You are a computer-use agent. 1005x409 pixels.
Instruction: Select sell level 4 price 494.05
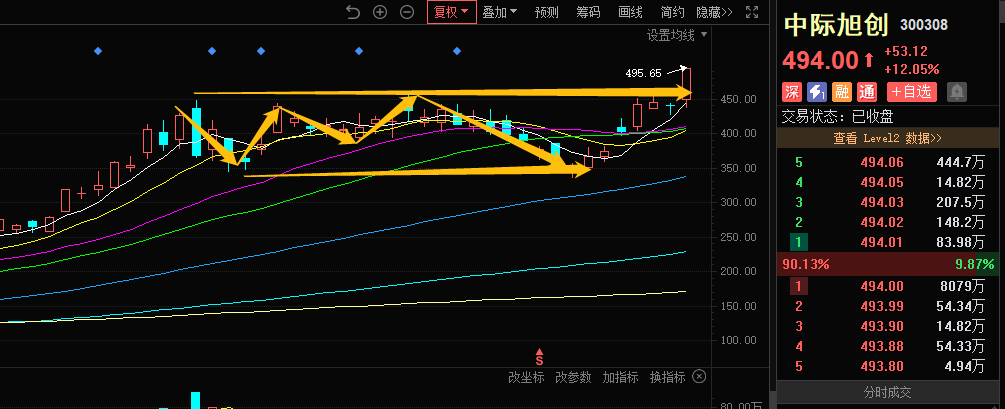(x=882, y=182)
